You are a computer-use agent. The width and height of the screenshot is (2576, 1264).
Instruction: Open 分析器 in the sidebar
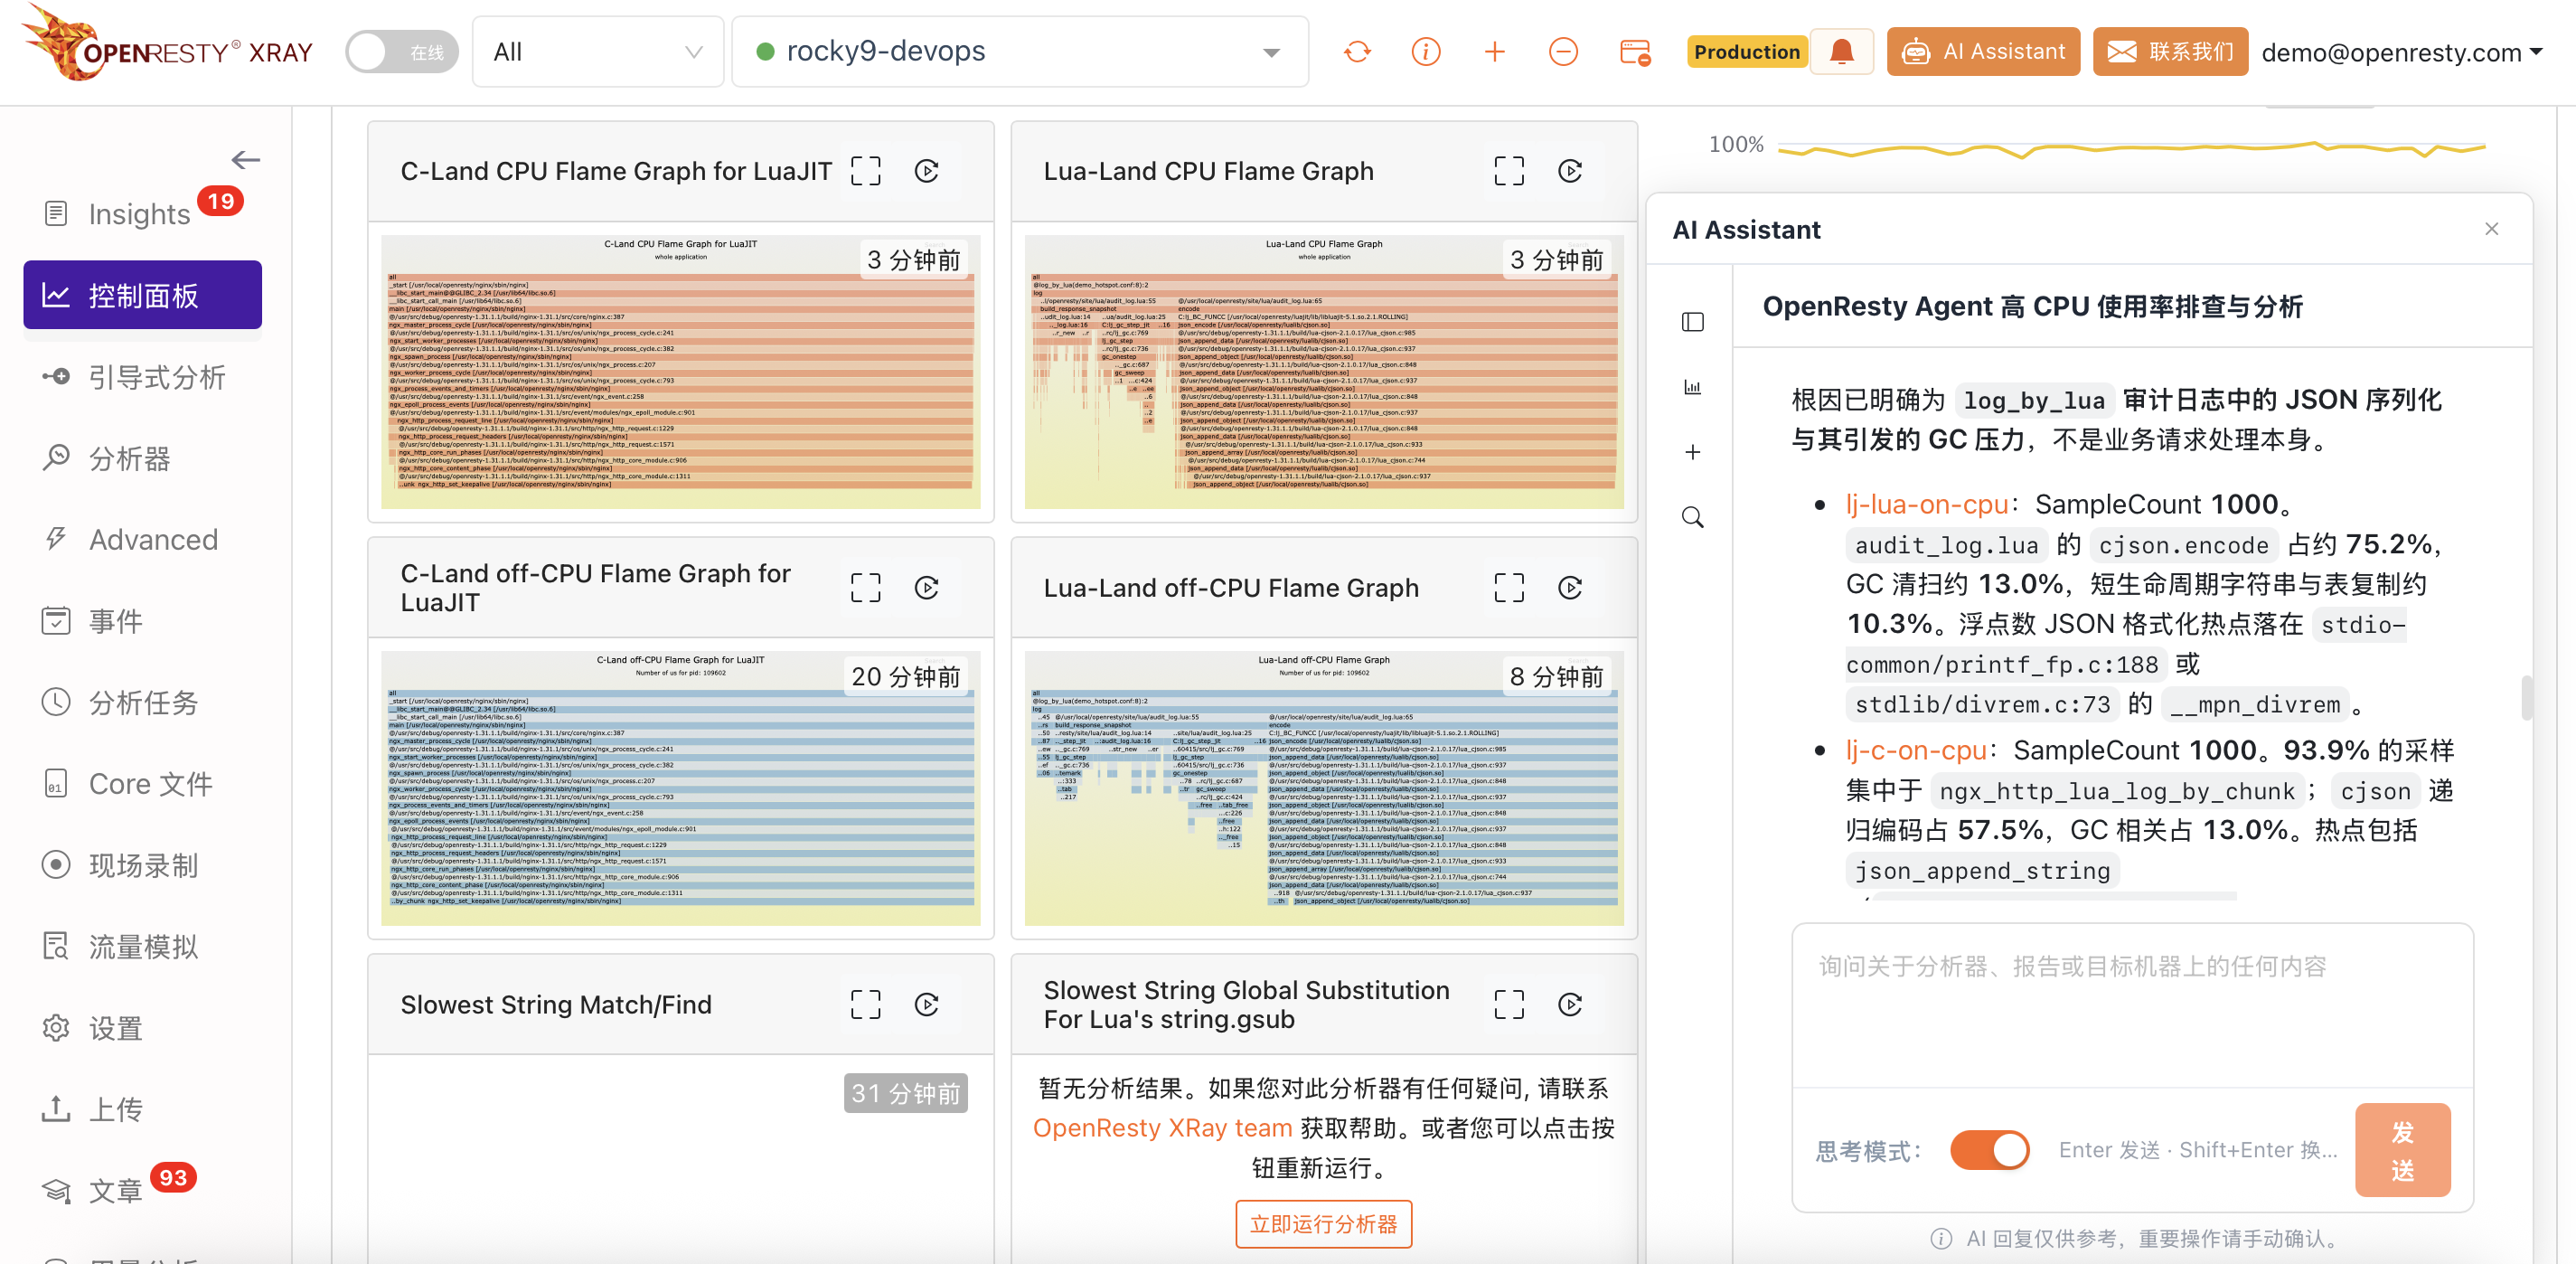click(x=142, y=458)
